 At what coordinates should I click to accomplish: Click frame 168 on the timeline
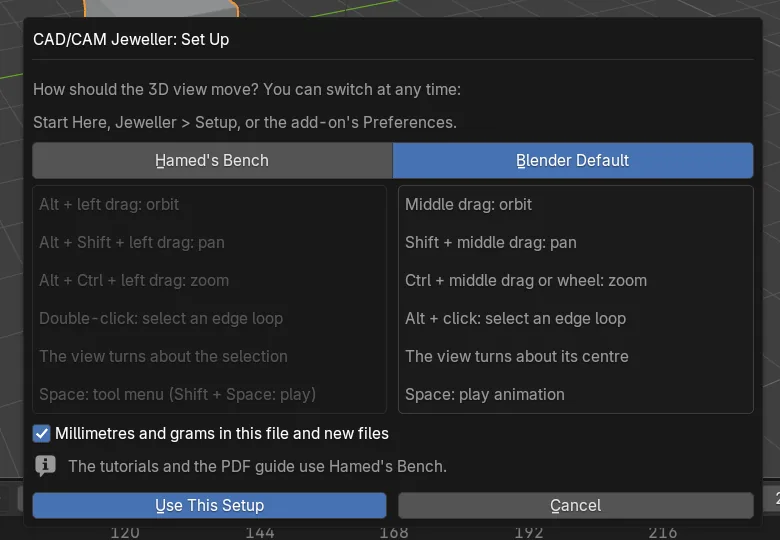click(x=394, y=533)
